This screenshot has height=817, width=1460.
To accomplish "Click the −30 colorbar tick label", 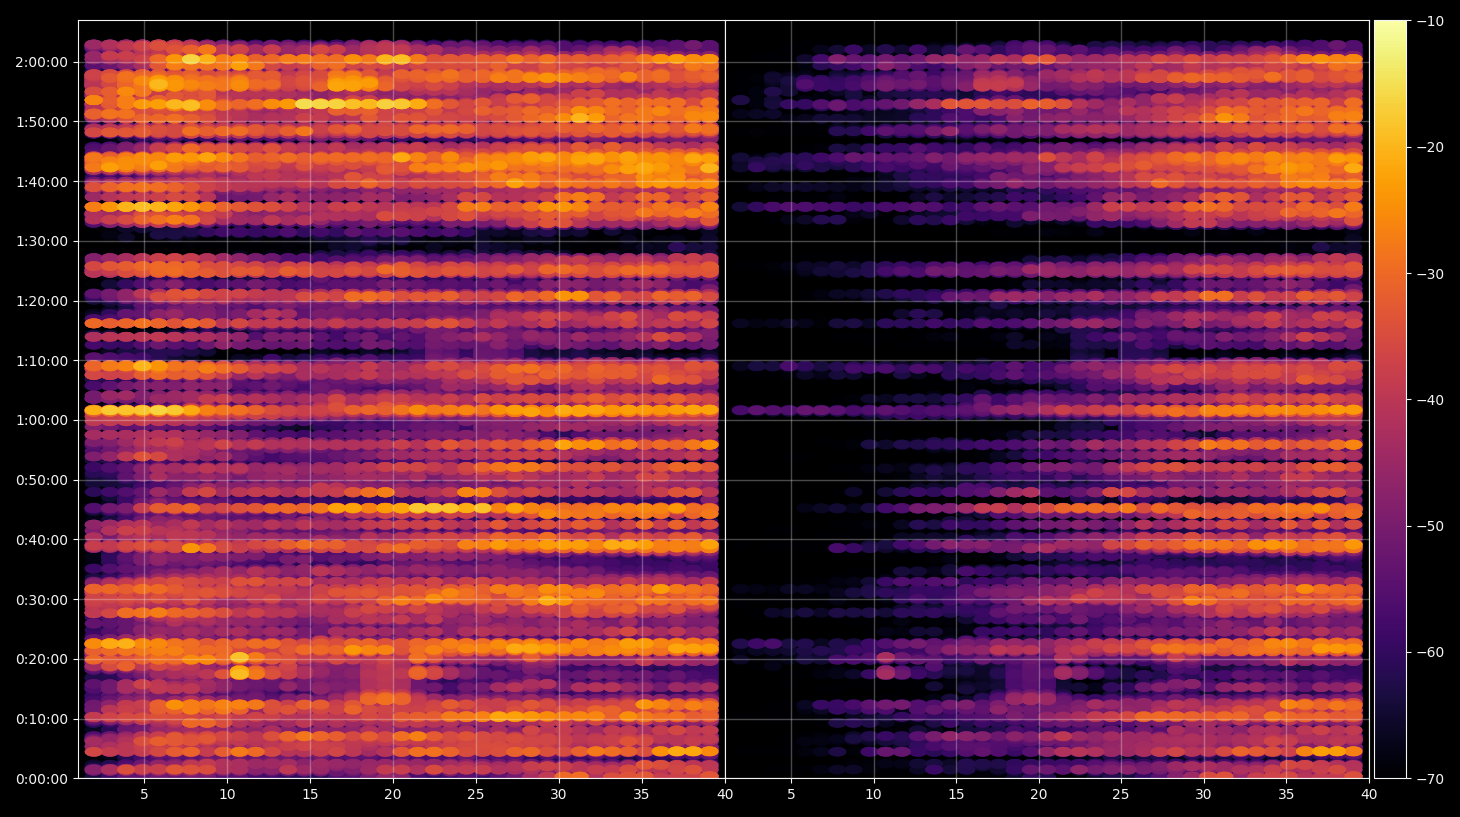I will pos(1430,274).
